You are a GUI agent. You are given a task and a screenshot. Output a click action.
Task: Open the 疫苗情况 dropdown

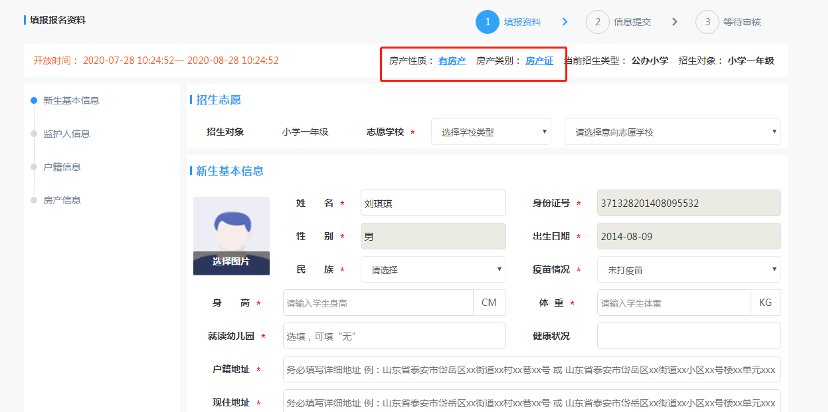688,269
